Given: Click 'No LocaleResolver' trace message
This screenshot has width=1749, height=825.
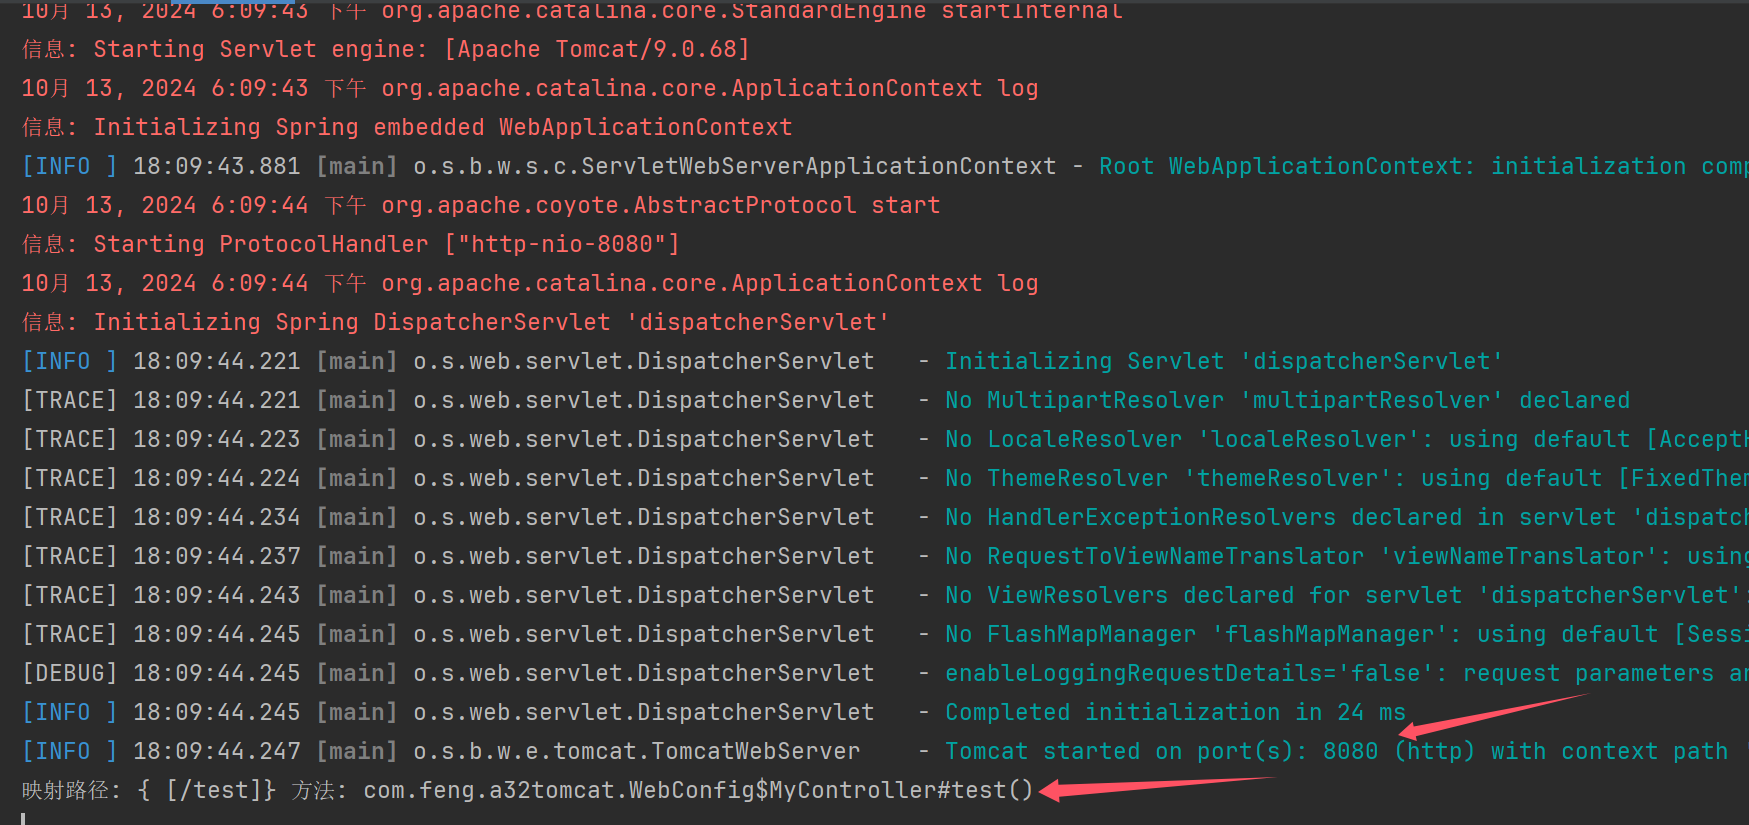Looking at the screenshot, I should [x=1347, y=439].
